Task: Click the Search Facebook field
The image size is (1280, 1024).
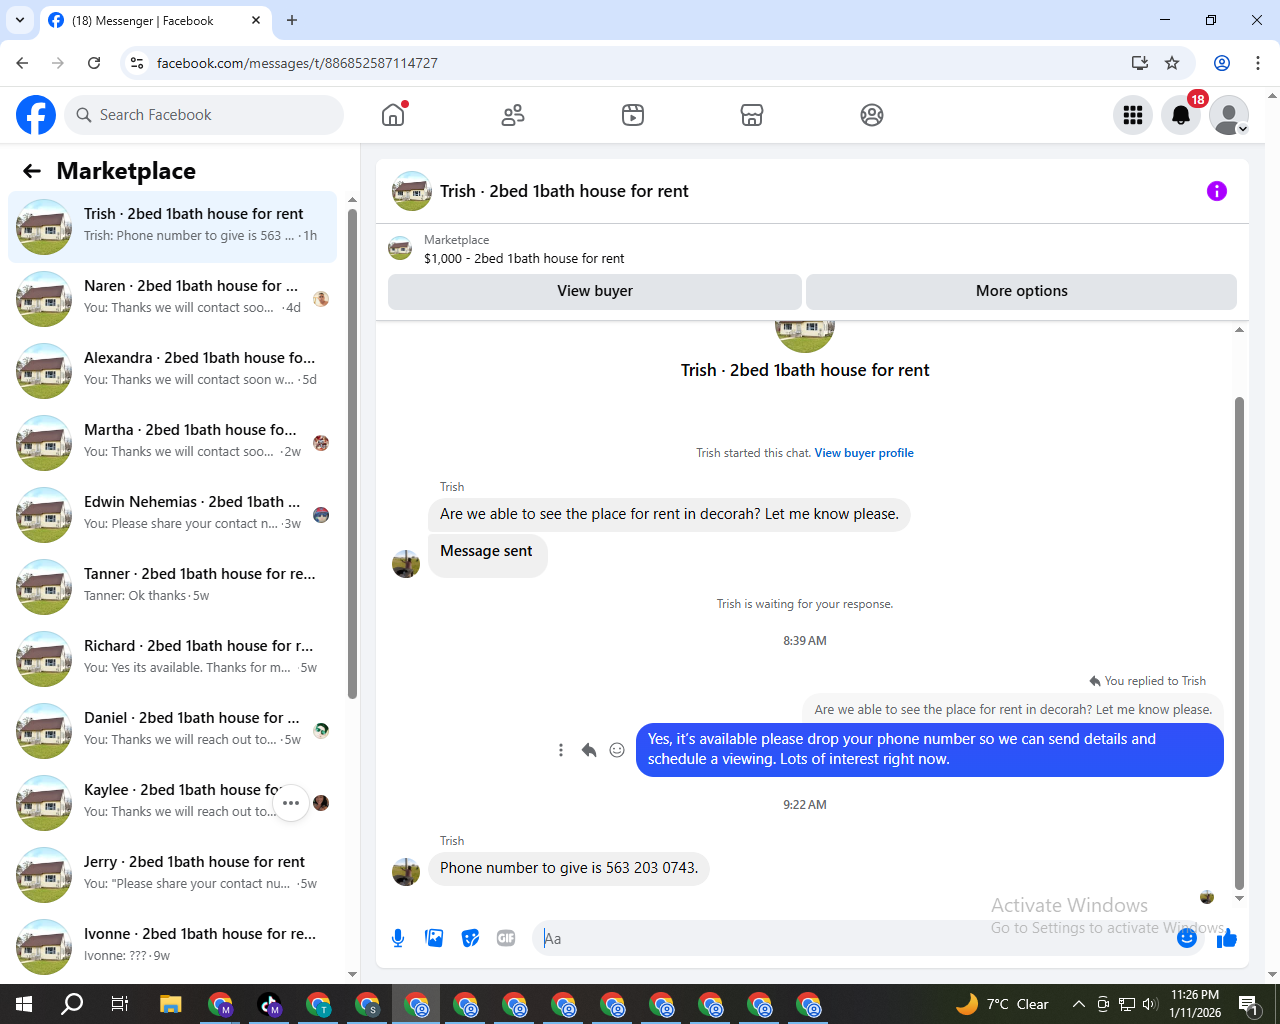Action: (204, 115)
